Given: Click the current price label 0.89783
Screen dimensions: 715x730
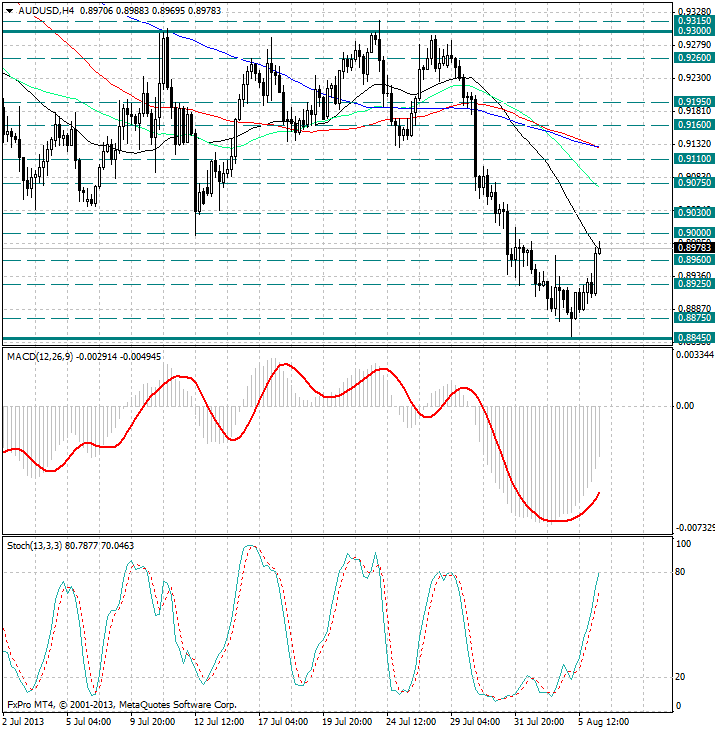Looking at the screenshot, I should coord(694,248).
